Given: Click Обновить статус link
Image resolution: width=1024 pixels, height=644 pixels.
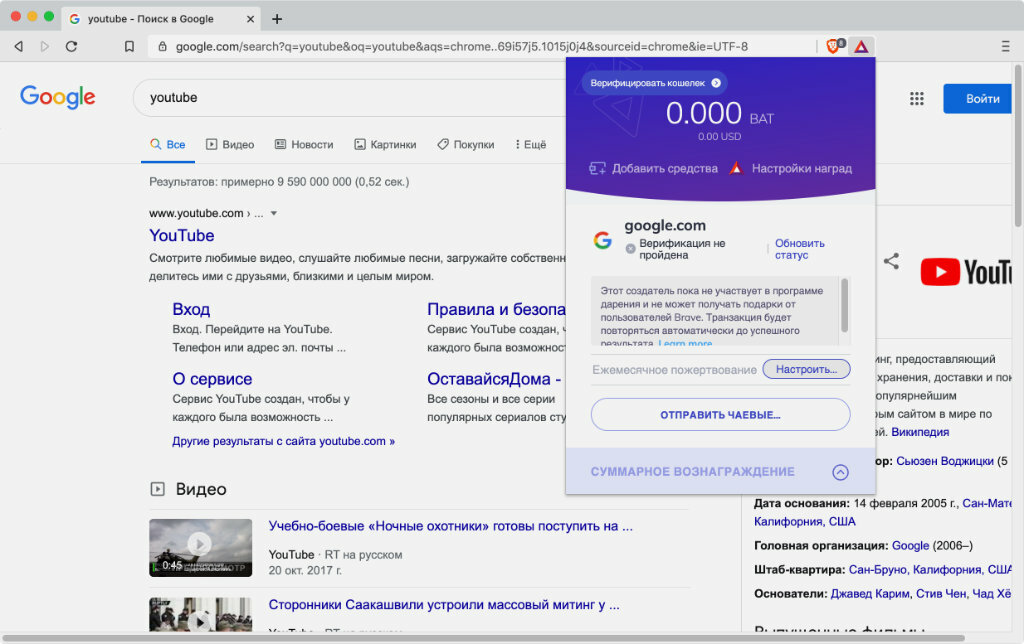Looking at the screenshot, I should (799, 249).
